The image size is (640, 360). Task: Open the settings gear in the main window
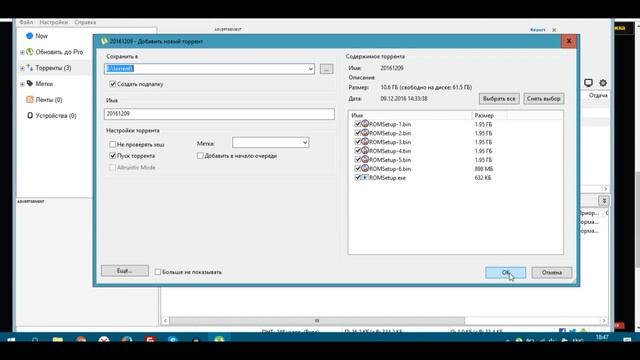603,83
